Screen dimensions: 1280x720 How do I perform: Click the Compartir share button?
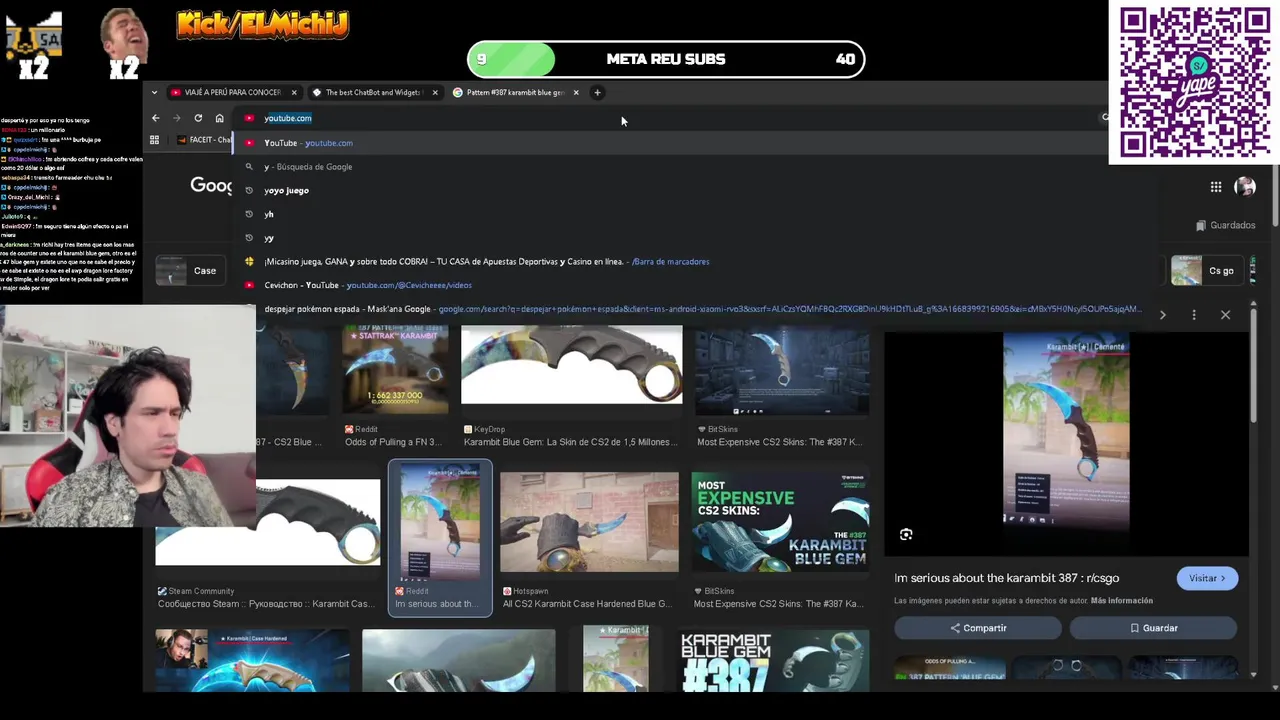[978, 628]
